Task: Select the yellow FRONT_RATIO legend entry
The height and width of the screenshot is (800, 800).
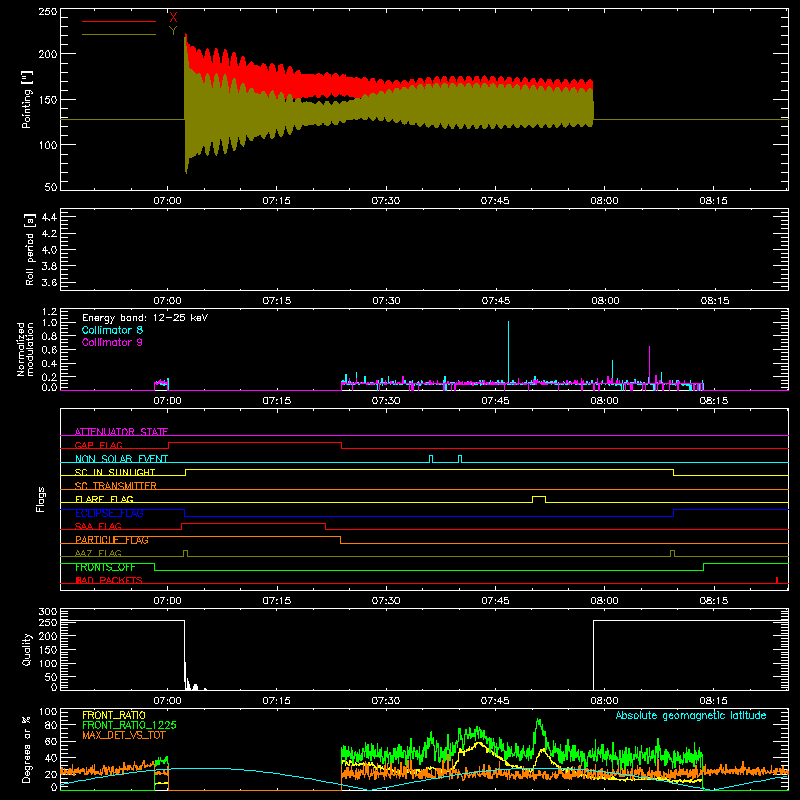Action: point(114,715)
